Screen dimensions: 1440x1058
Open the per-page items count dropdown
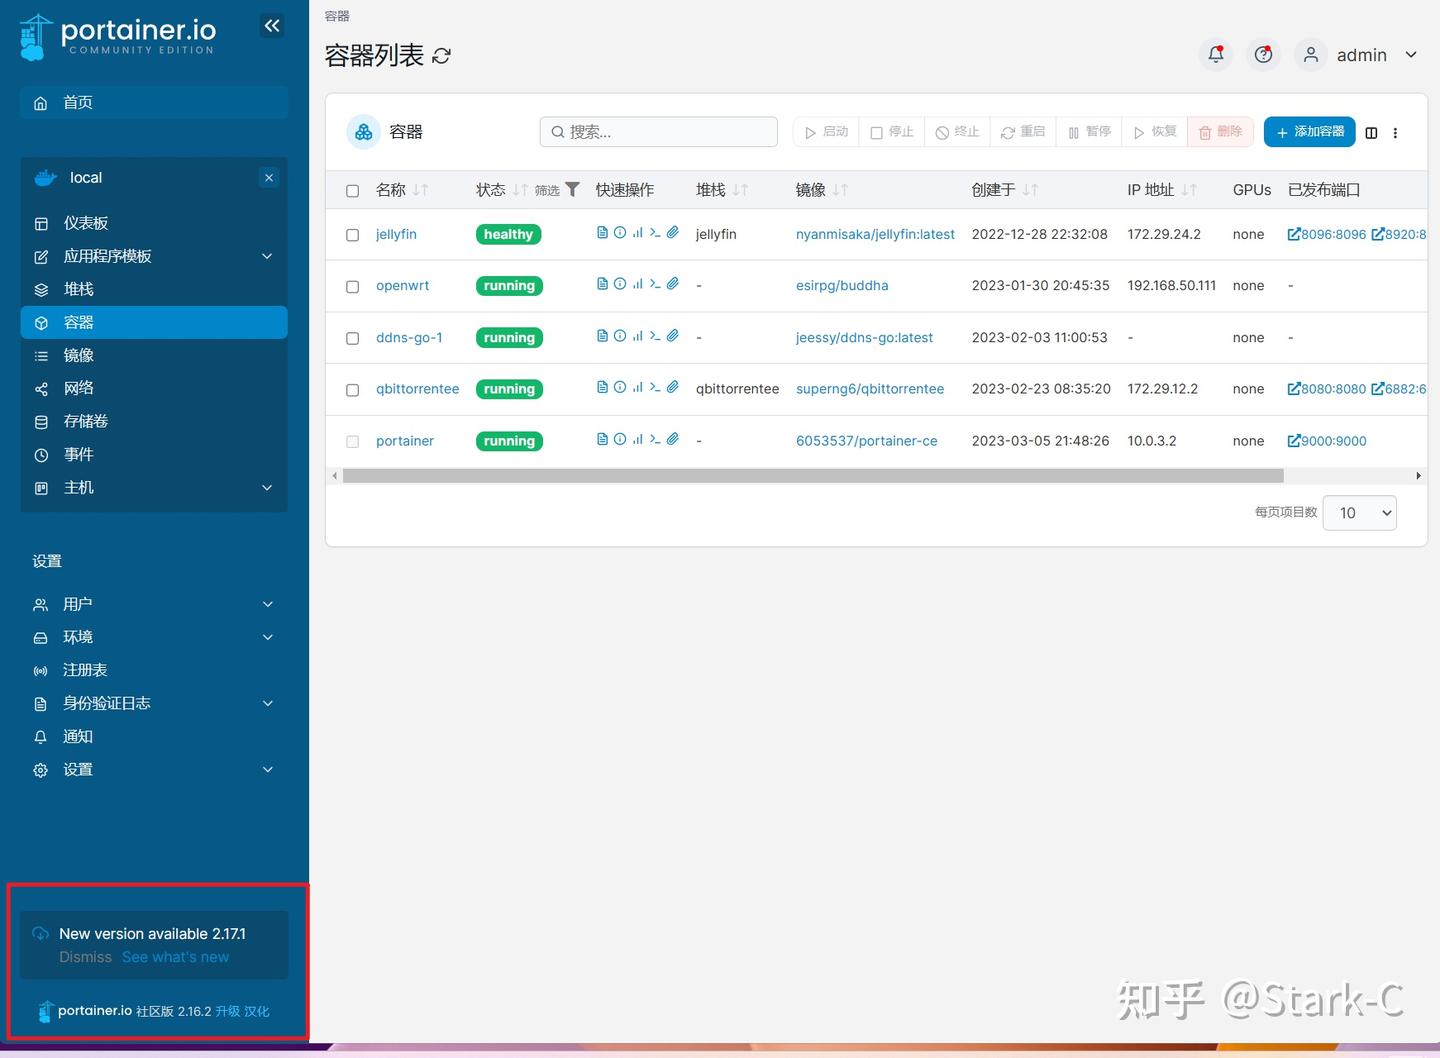pyautogui.click(x=1358, y=512)
